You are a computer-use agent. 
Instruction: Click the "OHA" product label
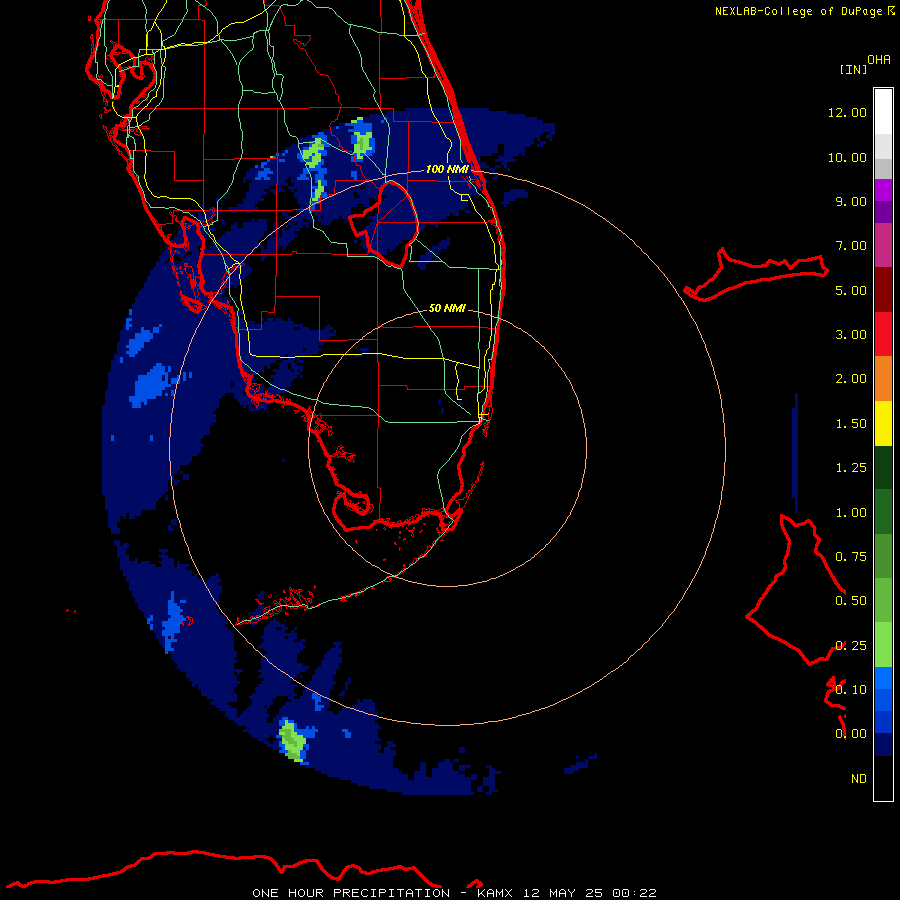click(879, 60)
